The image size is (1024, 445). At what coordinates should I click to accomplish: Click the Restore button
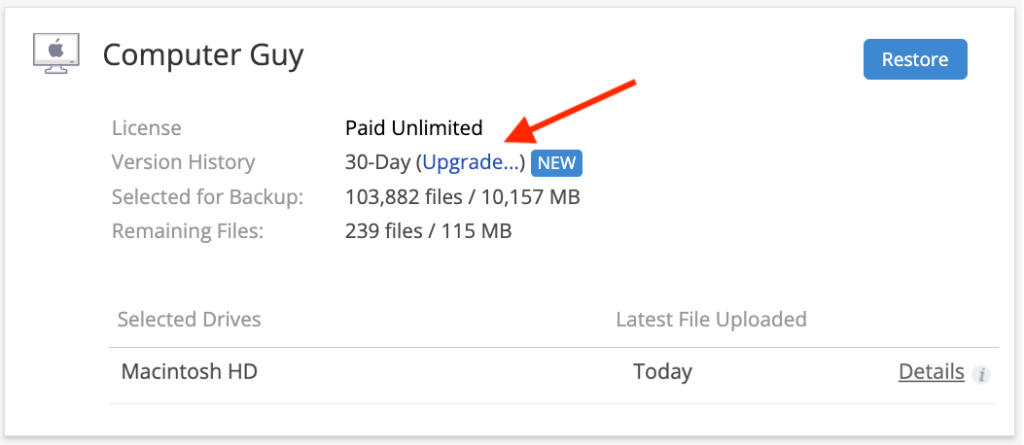coord(915,59)
